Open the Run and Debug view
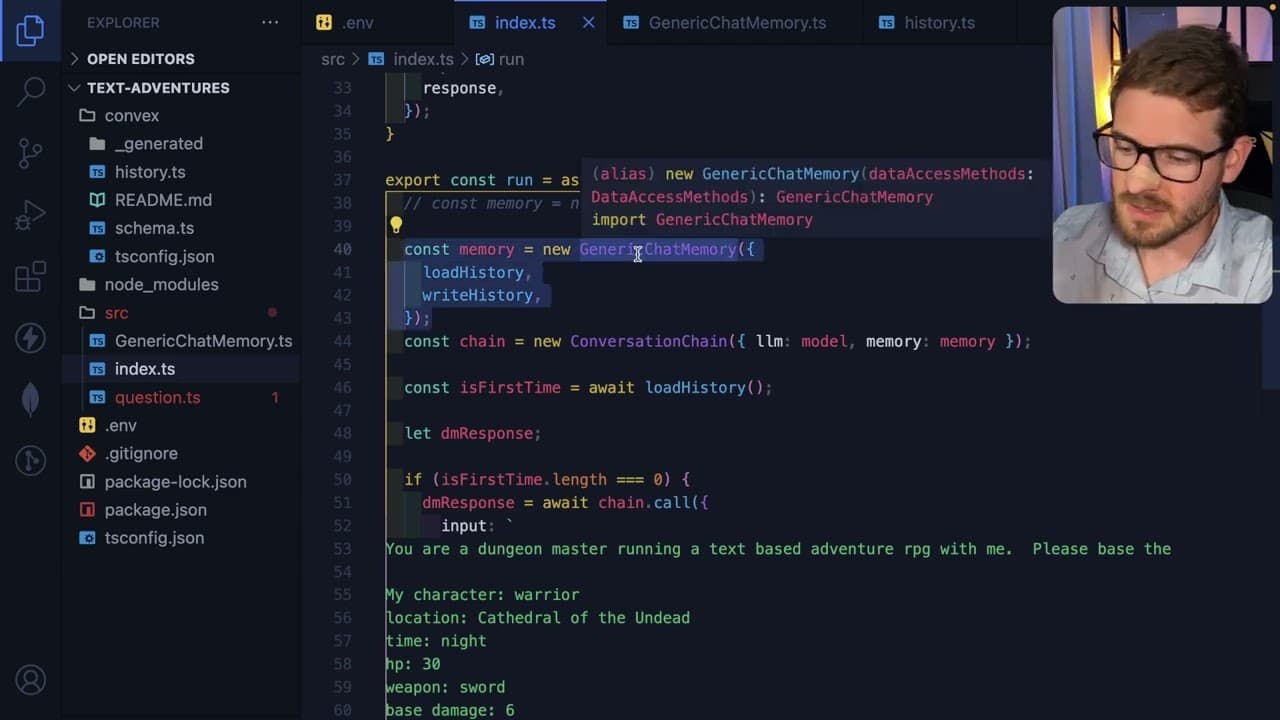1280x720 pixels. (30, 214)
